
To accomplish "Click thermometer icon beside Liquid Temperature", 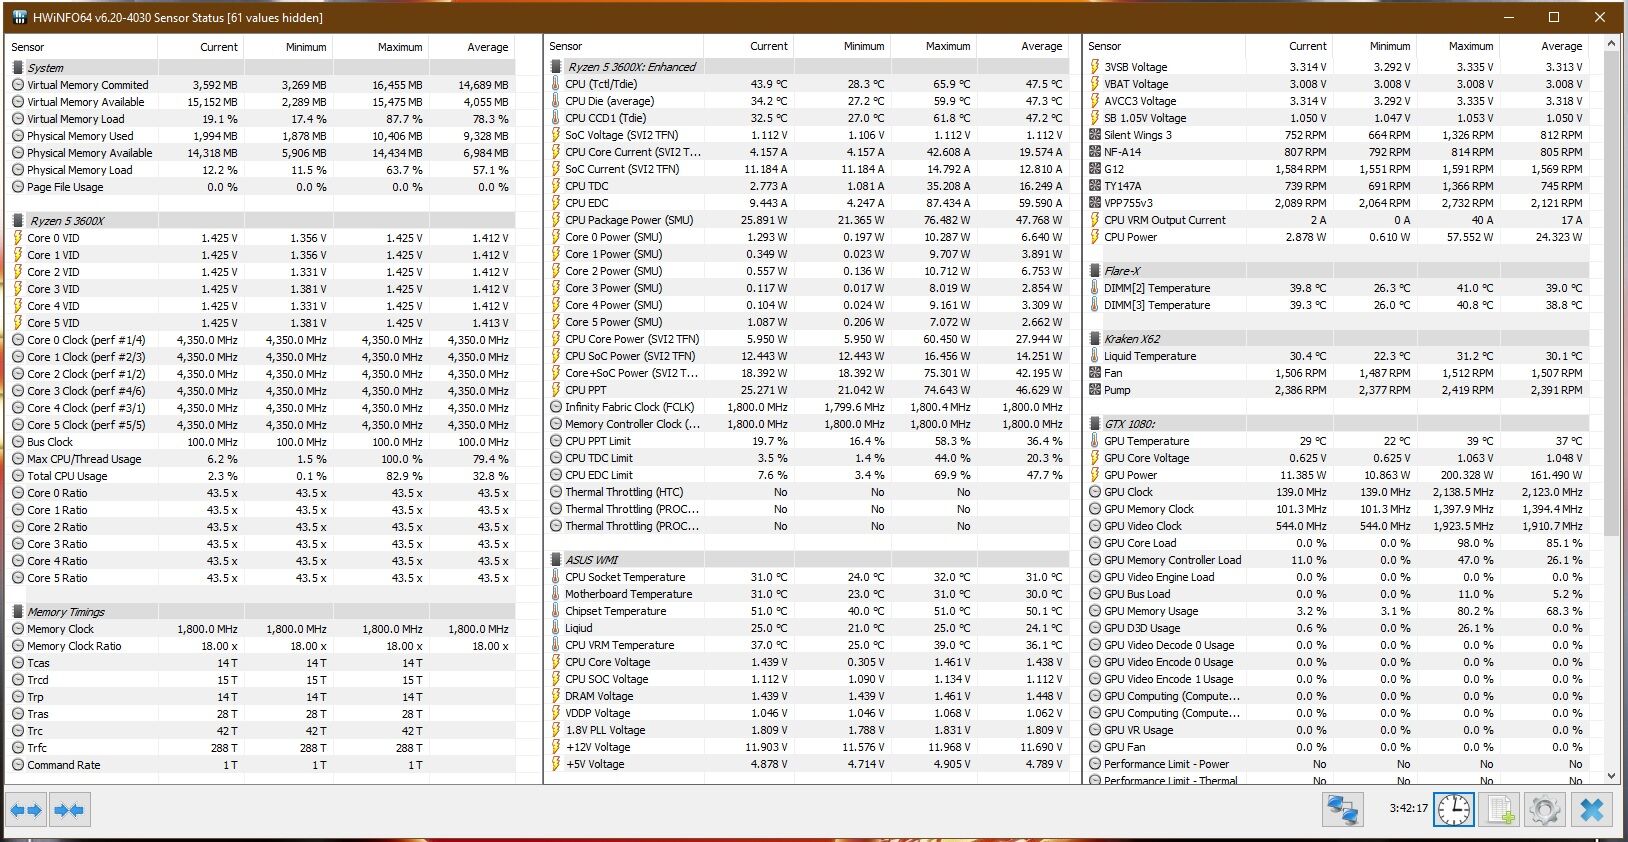I will pyautogui.click(x=1095, y=356).
